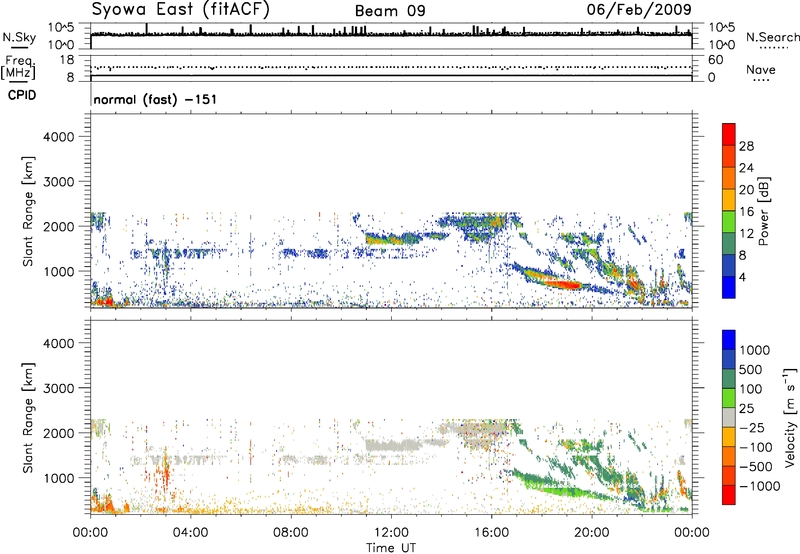Click the red bottom segment of the velocity colorbar
The image size is (800, 554).
(x=729, y=495)
